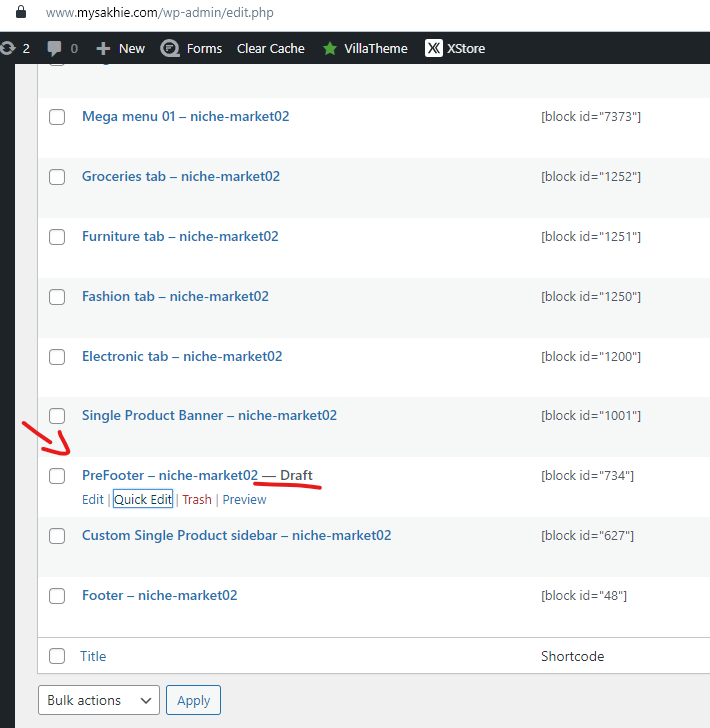Click the plus New icon

[x=103, y=48]
